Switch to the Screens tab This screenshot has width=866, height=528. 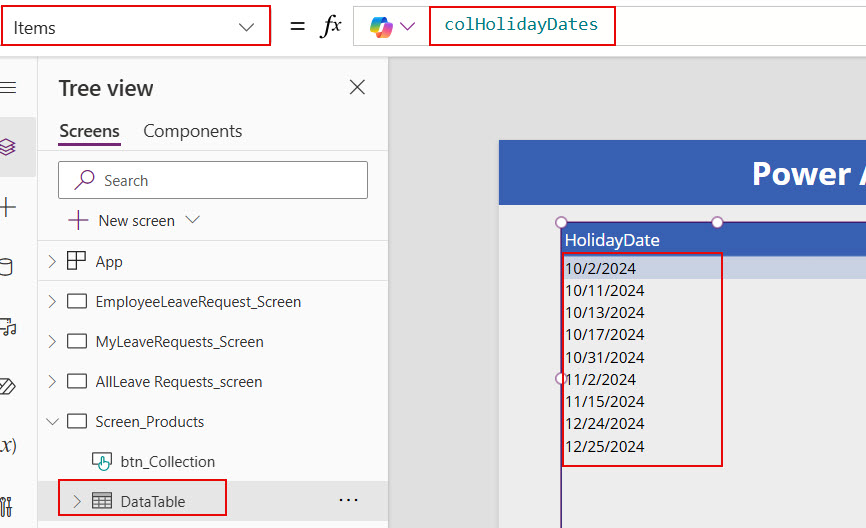point(89,131)
